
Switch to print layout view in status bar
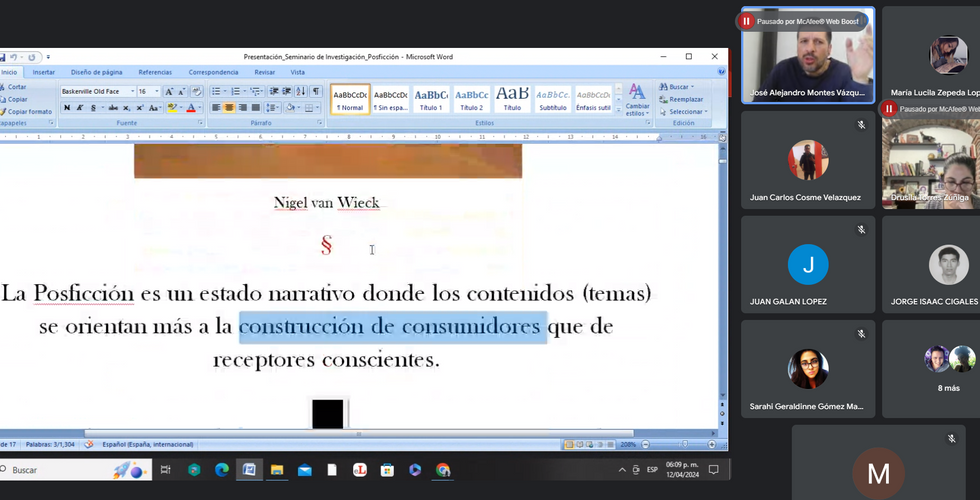569,444
